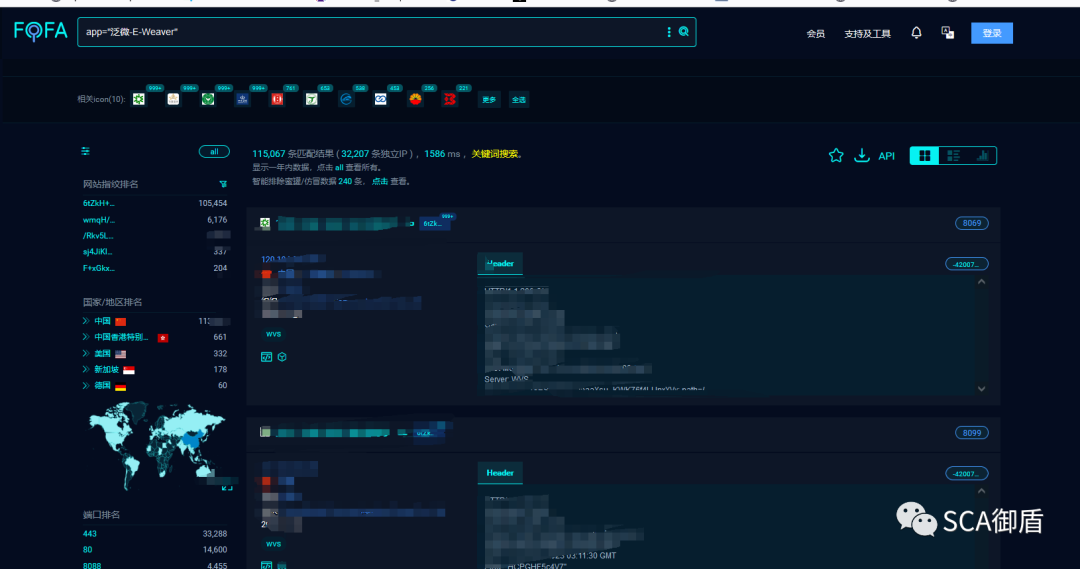
Task: Expand the 新加坡 country entry
Action: click(86, 369)
